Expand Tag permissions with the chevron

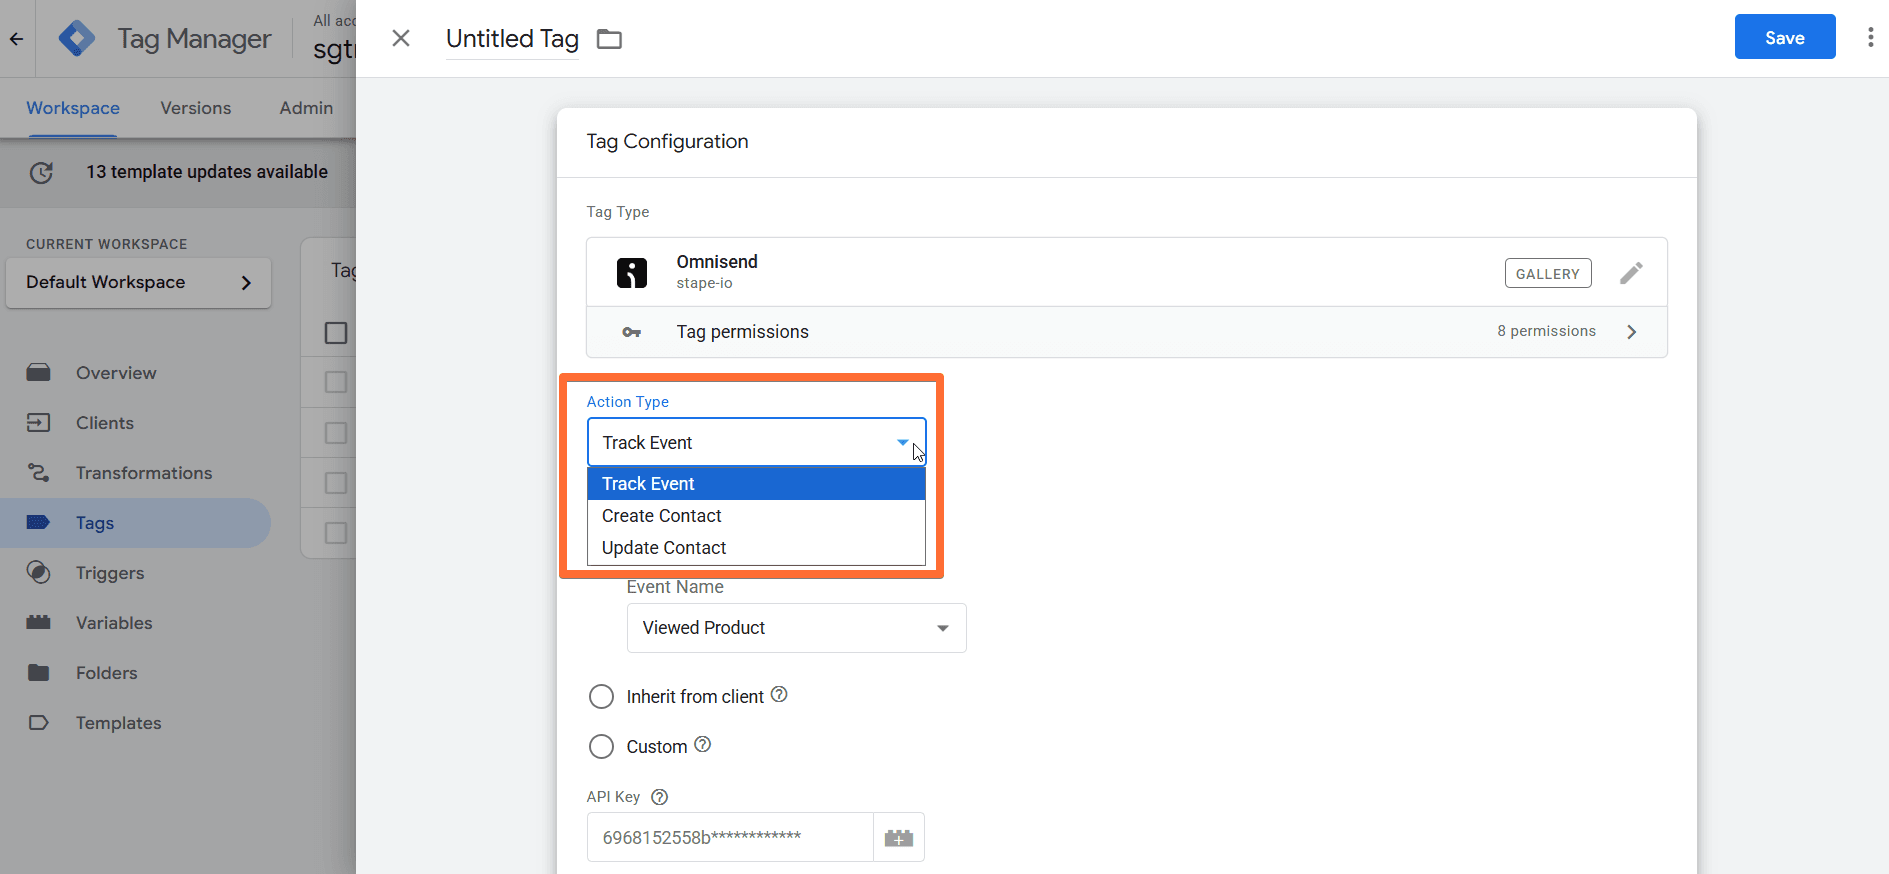pos(1632,332)
